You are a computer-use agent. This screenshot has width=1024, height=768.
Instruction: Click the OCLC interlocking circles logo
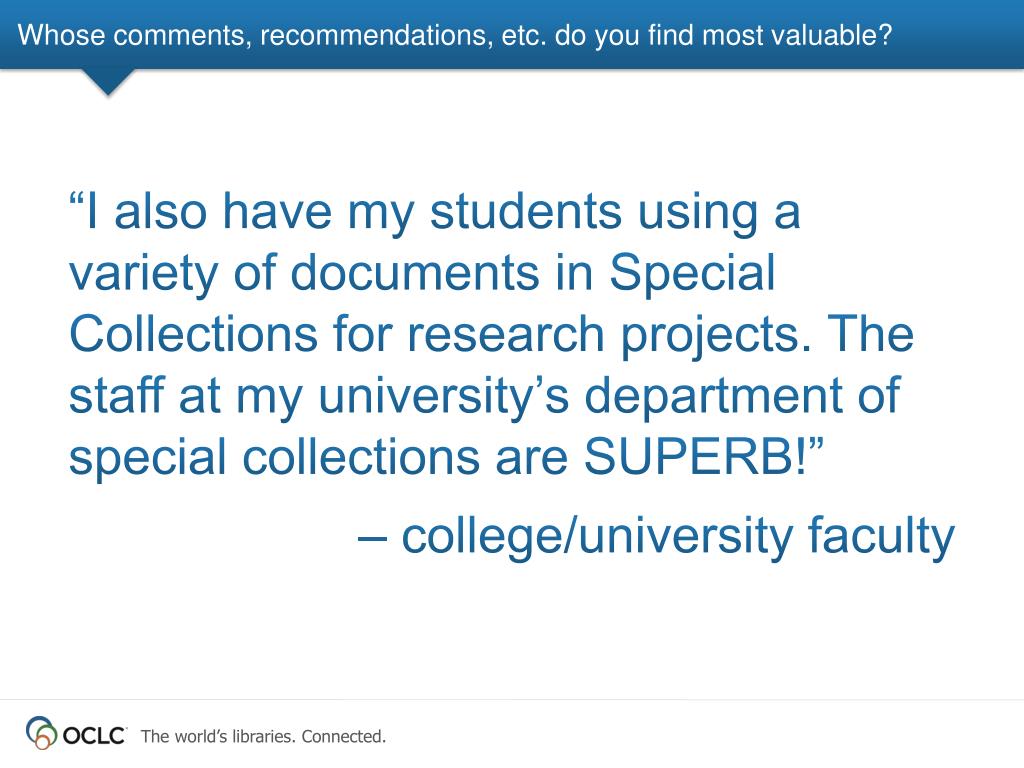click(x=41, y=732)
